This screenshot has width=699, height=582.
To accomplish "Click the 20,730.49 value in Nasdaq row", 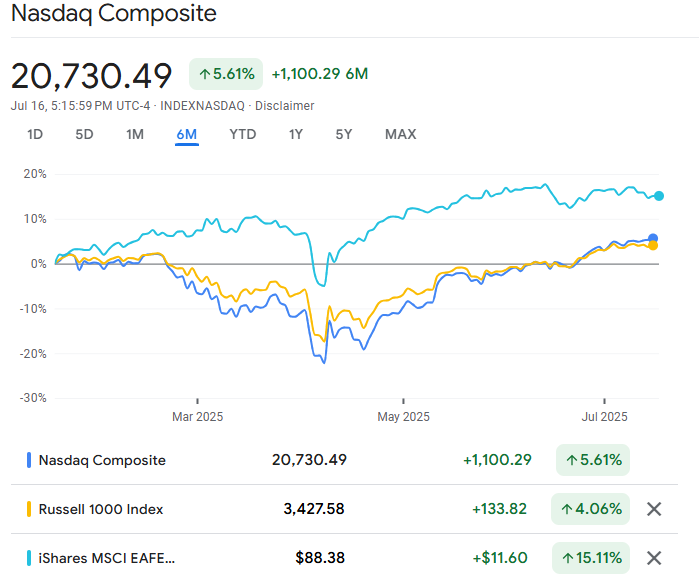I will 309,460.
